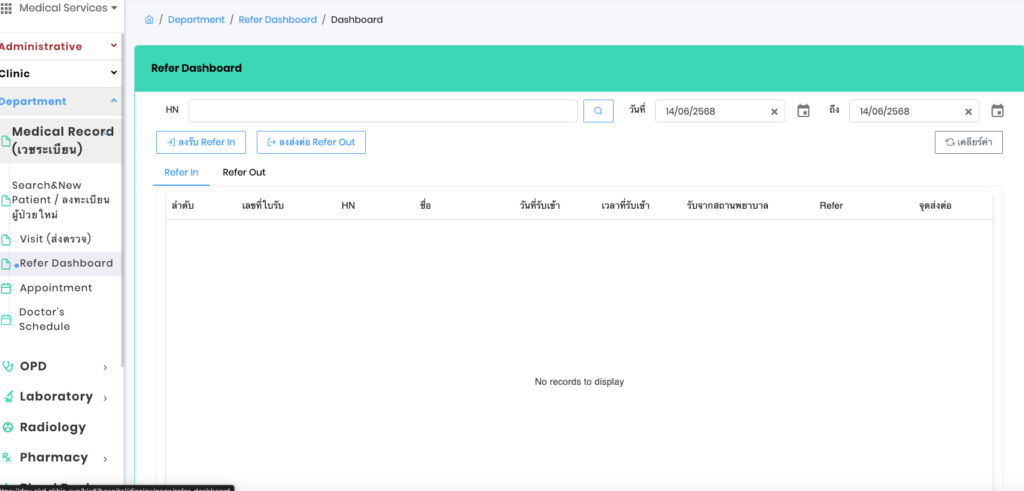Click the ลงรับ Refer In button

pos(200,142)
